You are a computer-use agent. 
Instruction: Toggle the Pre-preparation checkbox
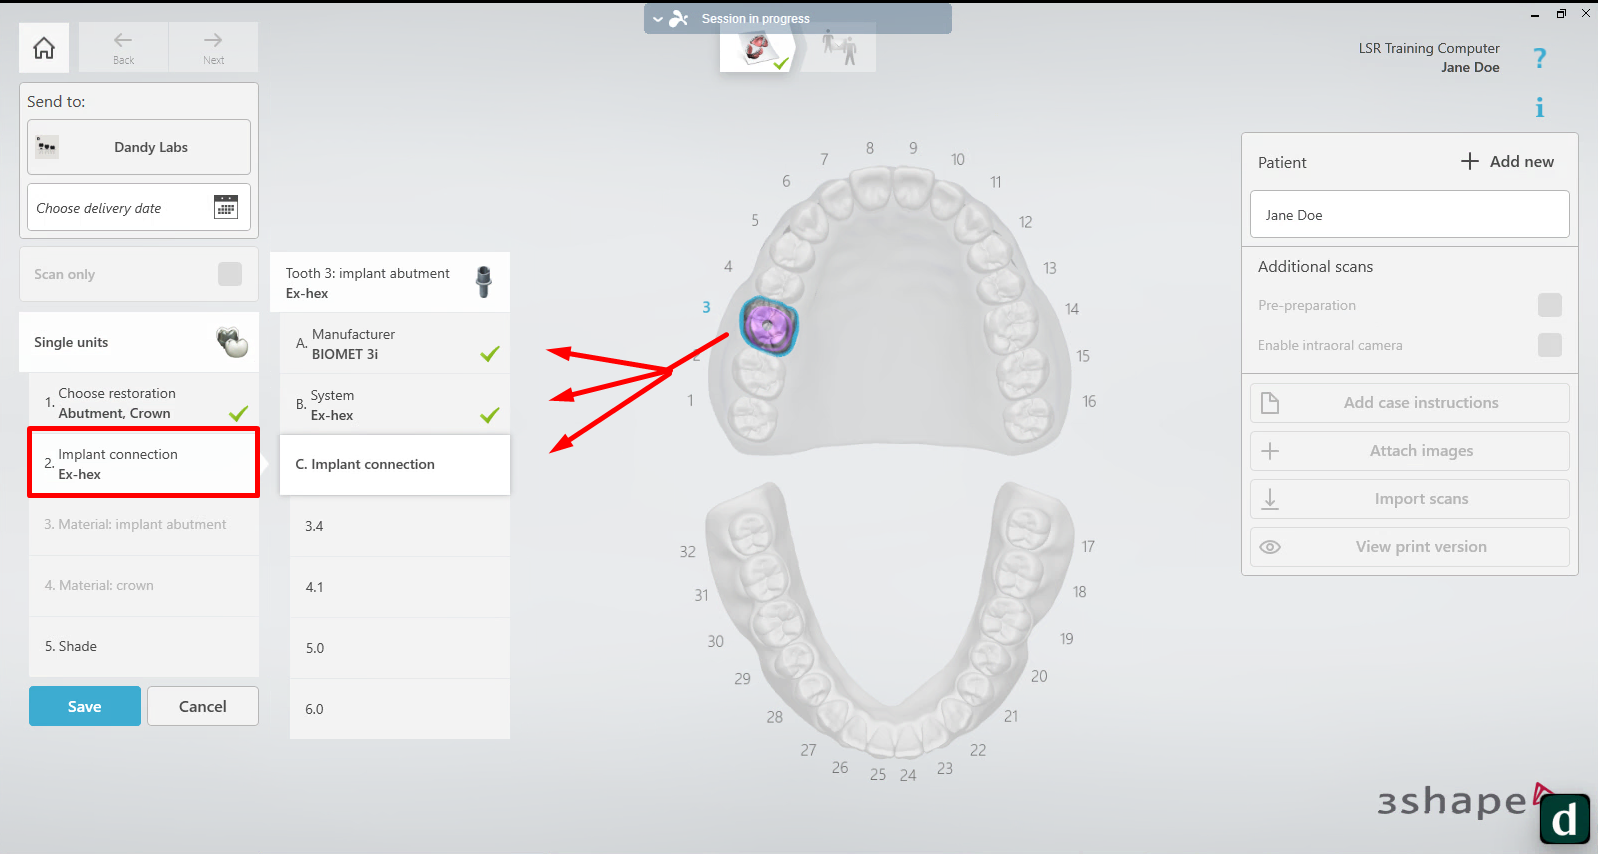pos(1549,305)
